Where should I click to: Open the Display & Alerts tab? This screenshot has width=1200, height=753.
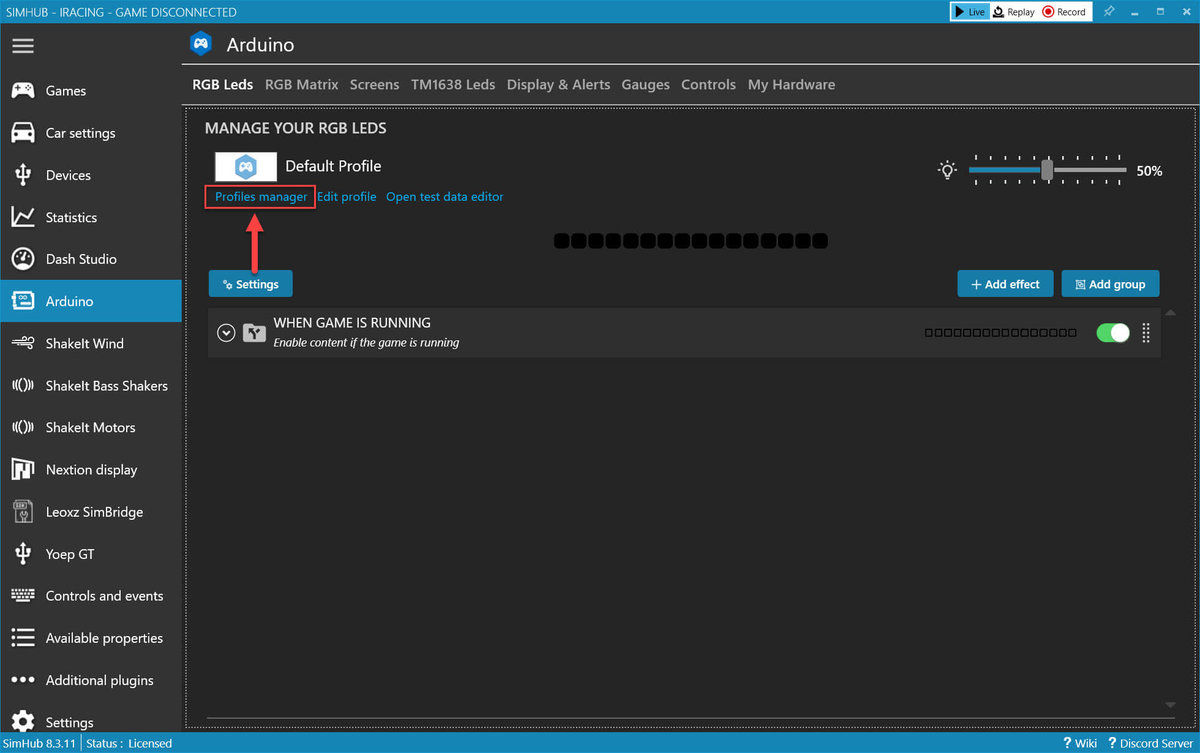tap(558, 85)
